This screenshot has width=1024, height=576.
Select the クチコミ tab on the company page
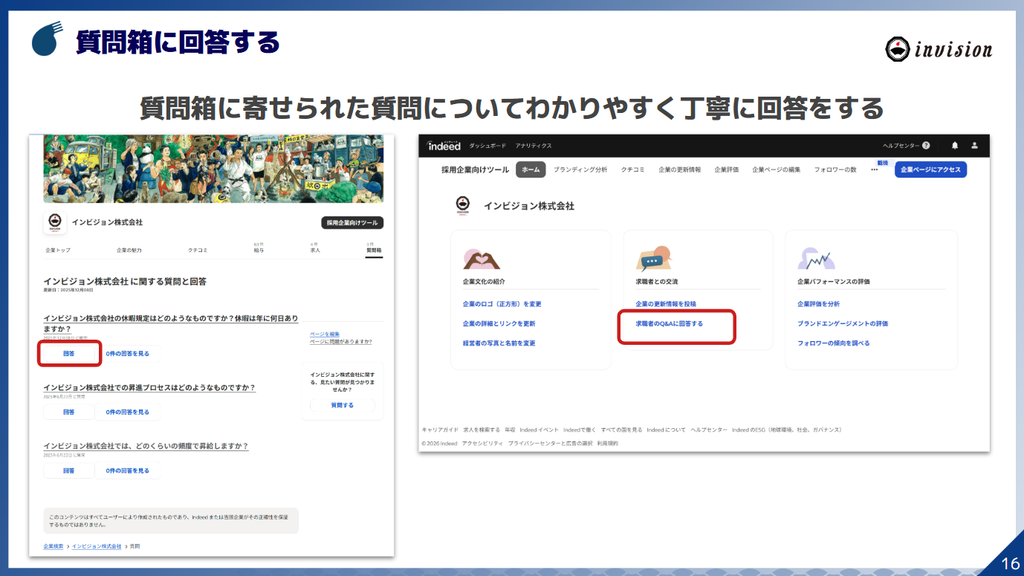click(x=197, y=250)
